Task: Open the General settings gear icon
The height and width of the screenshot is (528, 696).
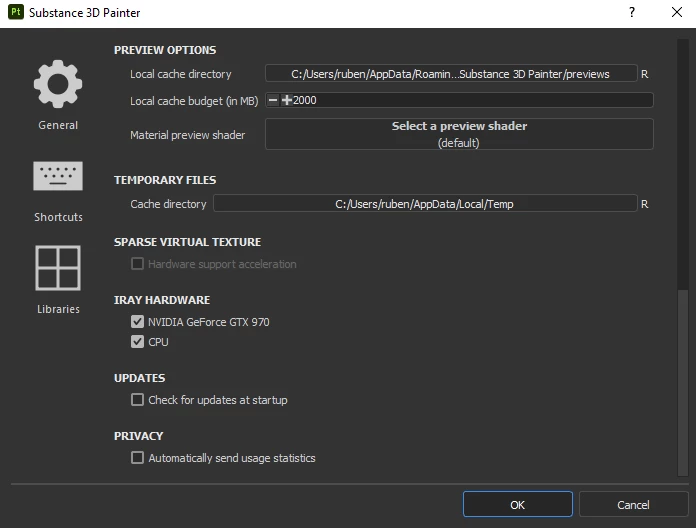Action: coord(58,84)
